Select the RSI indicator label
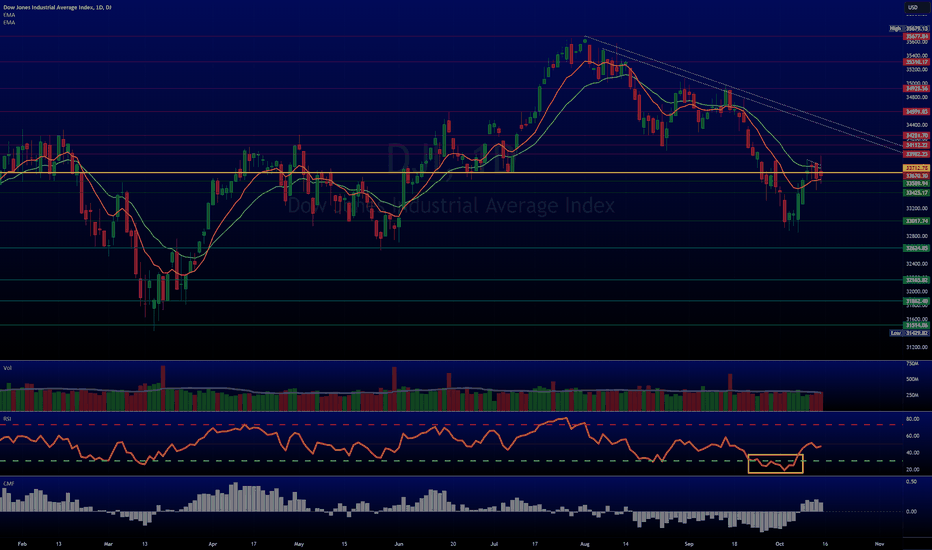932x550 pixels. click(7, 419)
